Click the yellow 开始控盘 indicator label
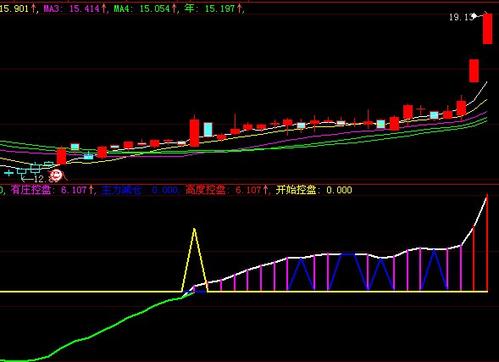 296,190
